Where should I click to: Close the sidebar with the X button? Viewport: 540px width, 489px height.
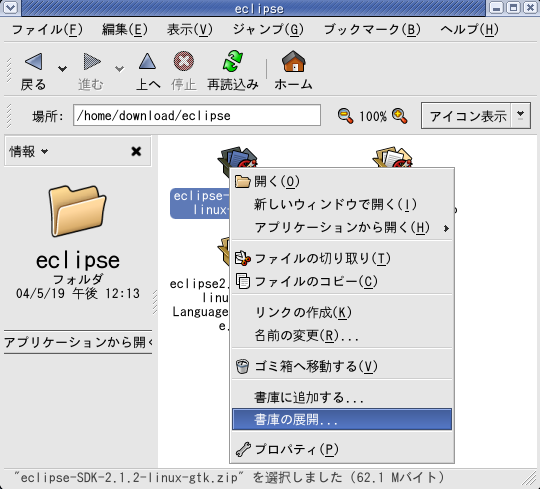coord(136,151)
